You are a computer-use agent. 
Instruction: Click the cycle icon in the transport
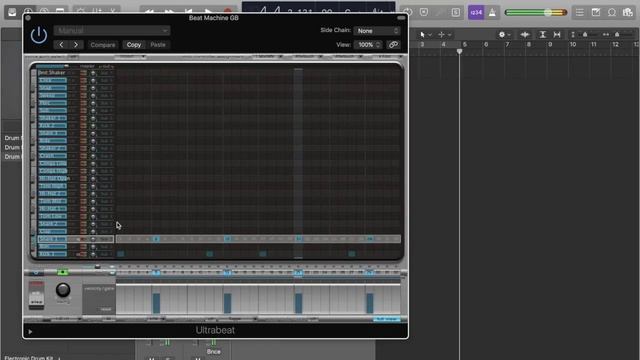[x=408, y=12]
